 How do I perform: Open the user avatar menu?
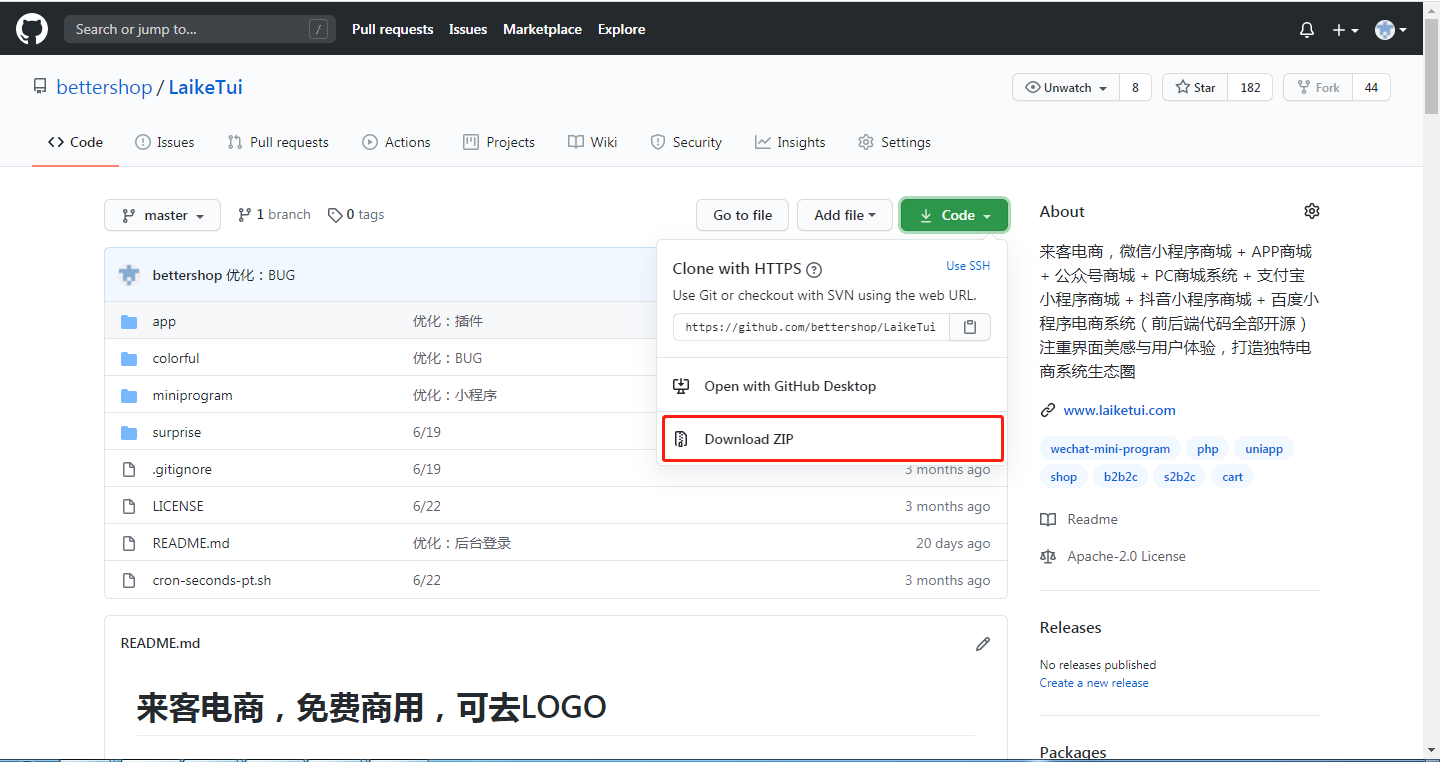point(1390,30)
